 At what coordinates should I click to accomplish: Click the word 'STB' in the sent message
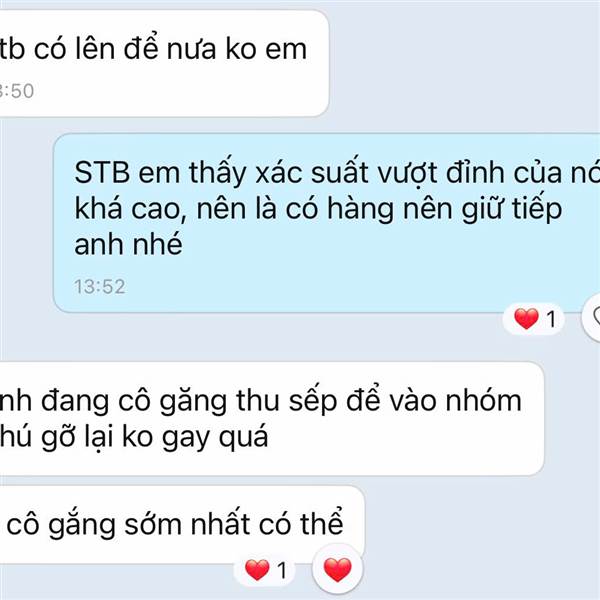click(102, 172)
